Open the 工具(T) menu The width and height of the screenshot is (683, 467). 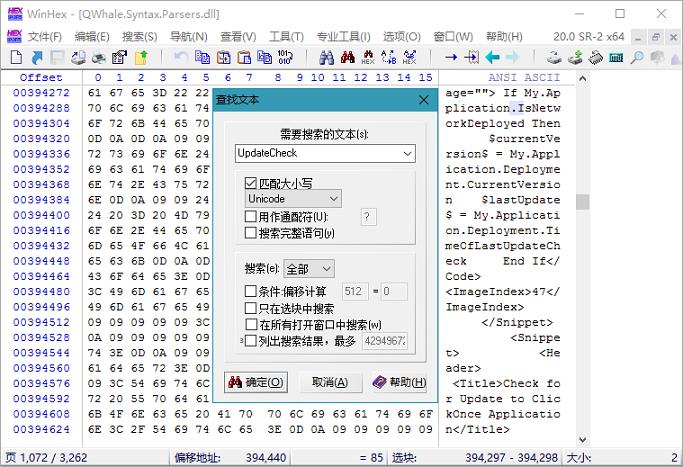(x=286, y=36)
